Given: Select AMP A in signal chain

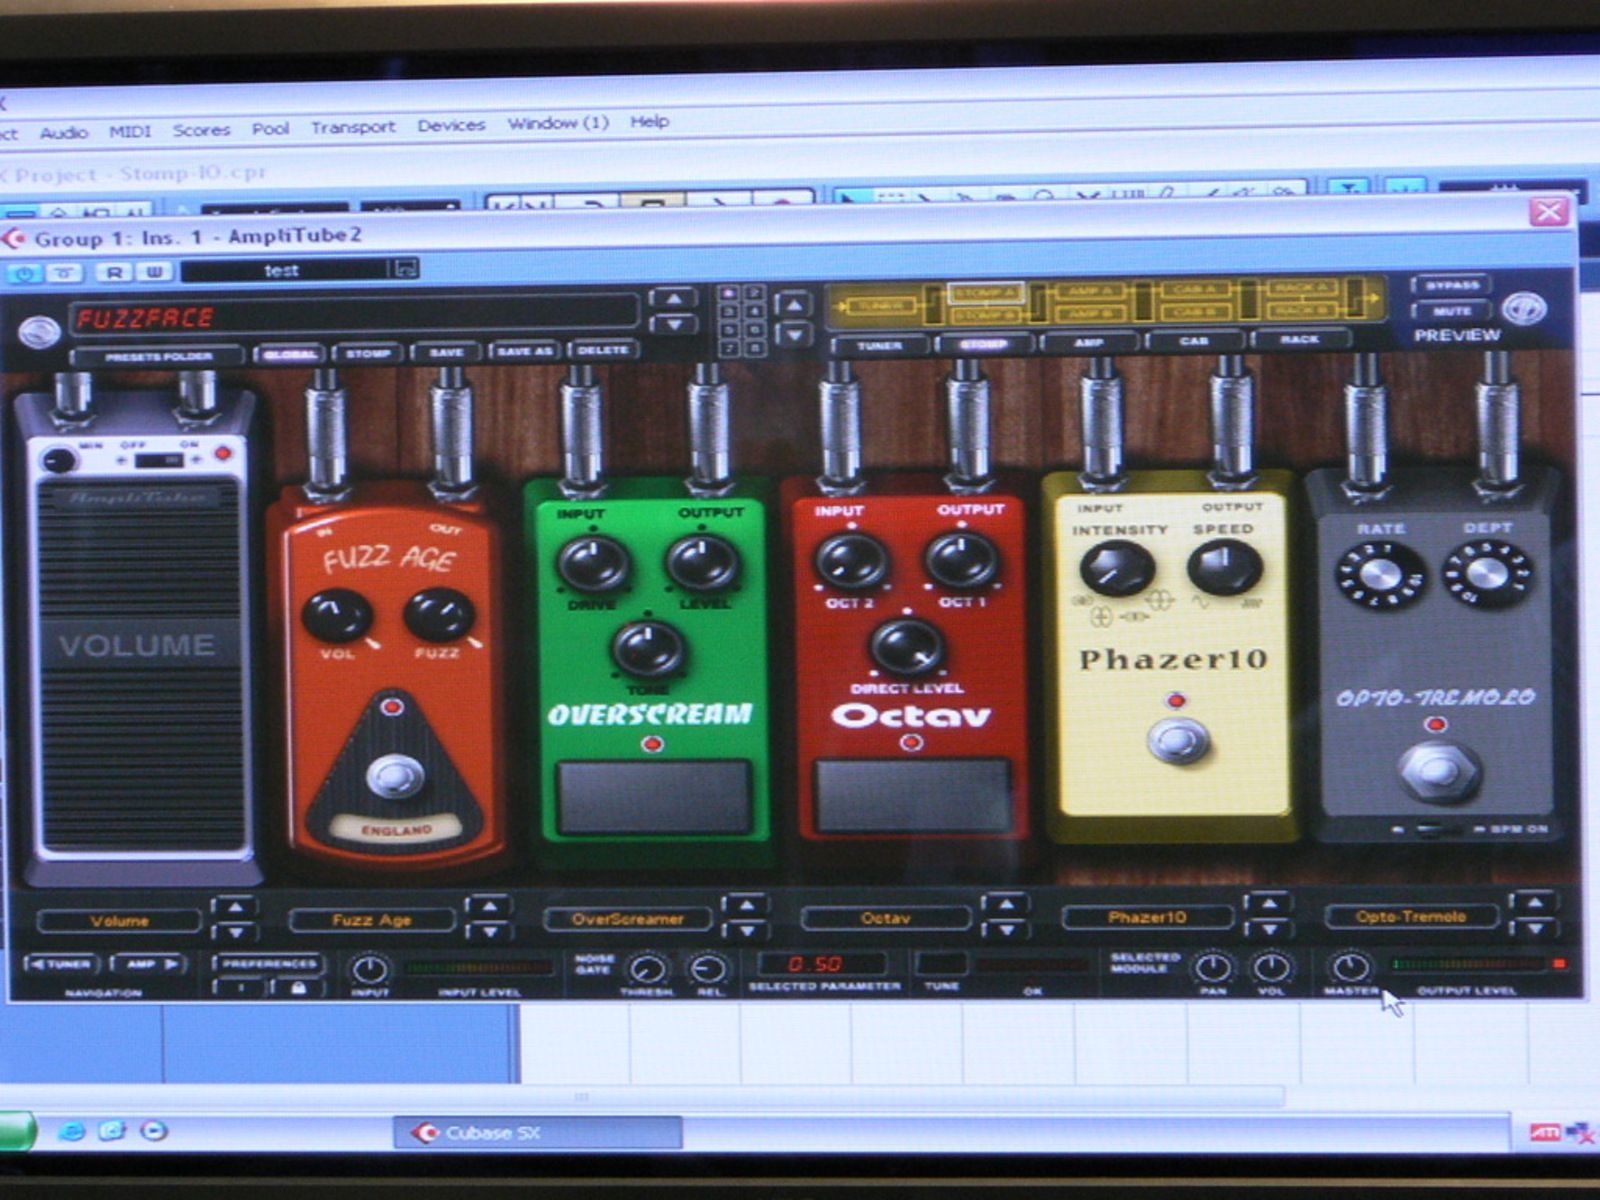Looking at the screenshot, I should coord(1090,291).
